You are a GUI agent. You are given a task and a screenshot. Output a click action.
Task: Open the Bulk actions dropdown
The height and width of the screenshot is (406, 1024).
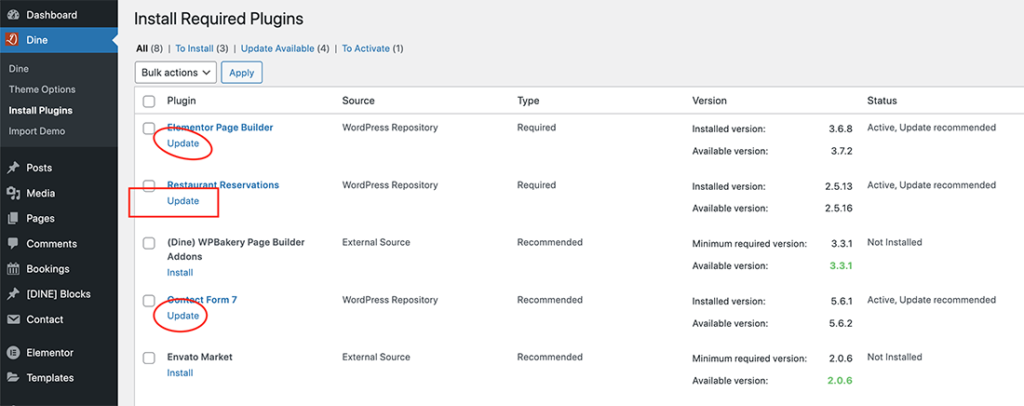[176, 72]
